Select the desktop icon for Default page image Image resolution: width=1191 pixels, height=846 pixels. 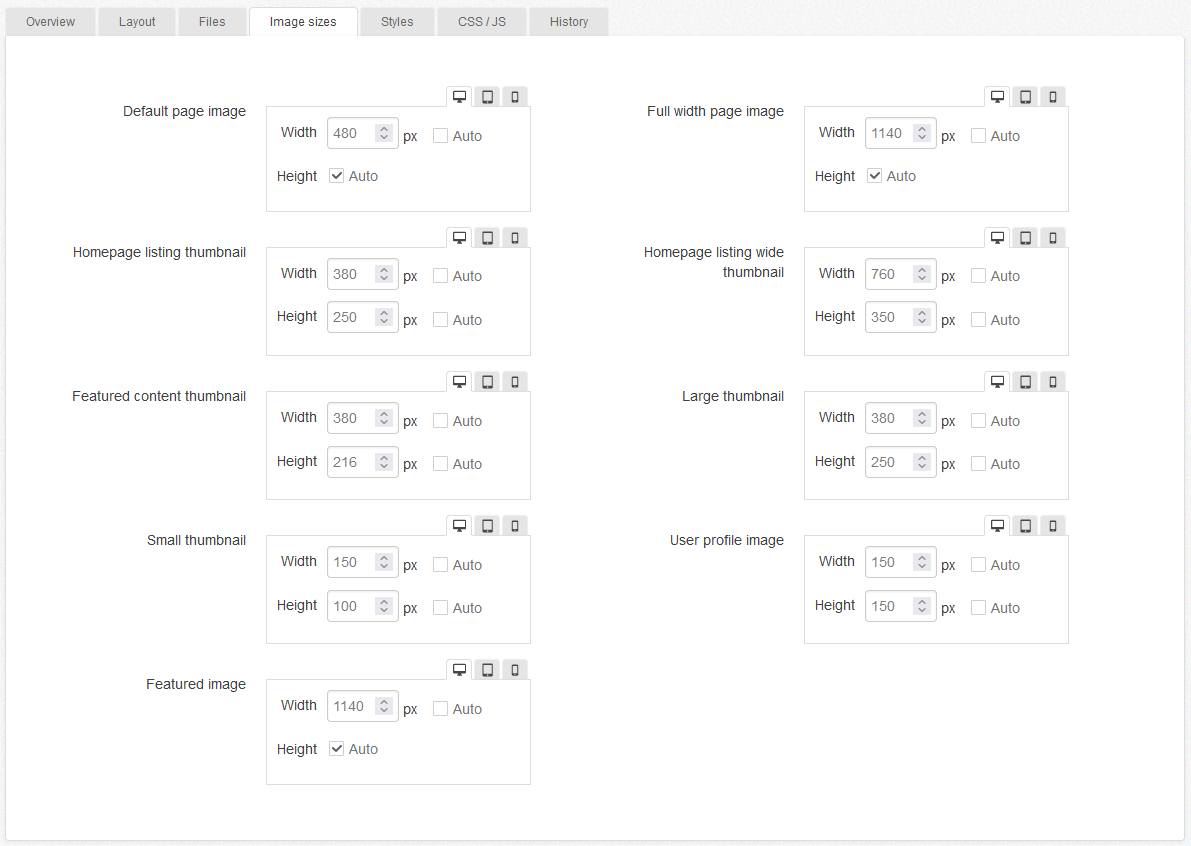pos(459,95)
